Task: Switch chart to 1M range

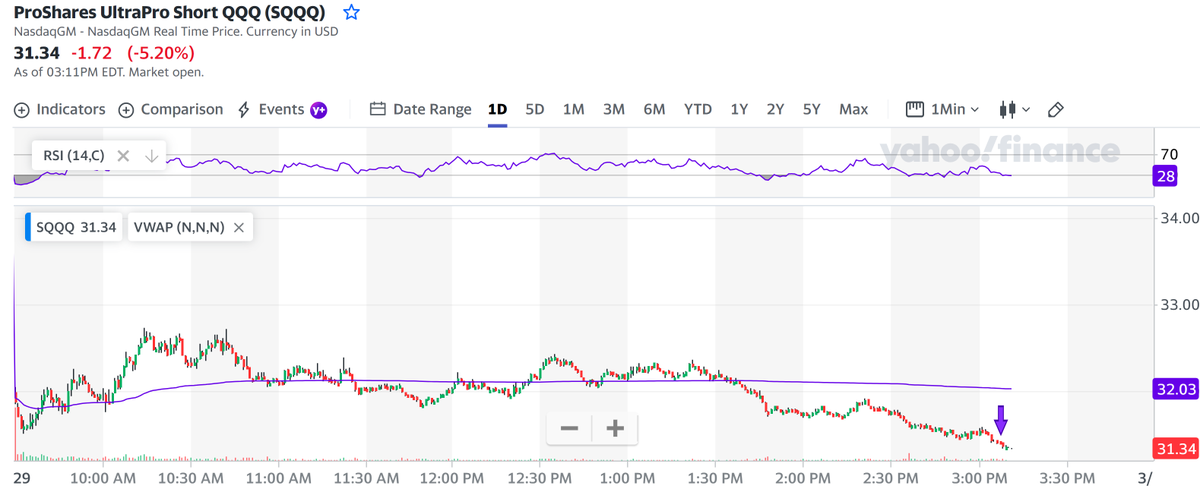Action: (573, 109)
